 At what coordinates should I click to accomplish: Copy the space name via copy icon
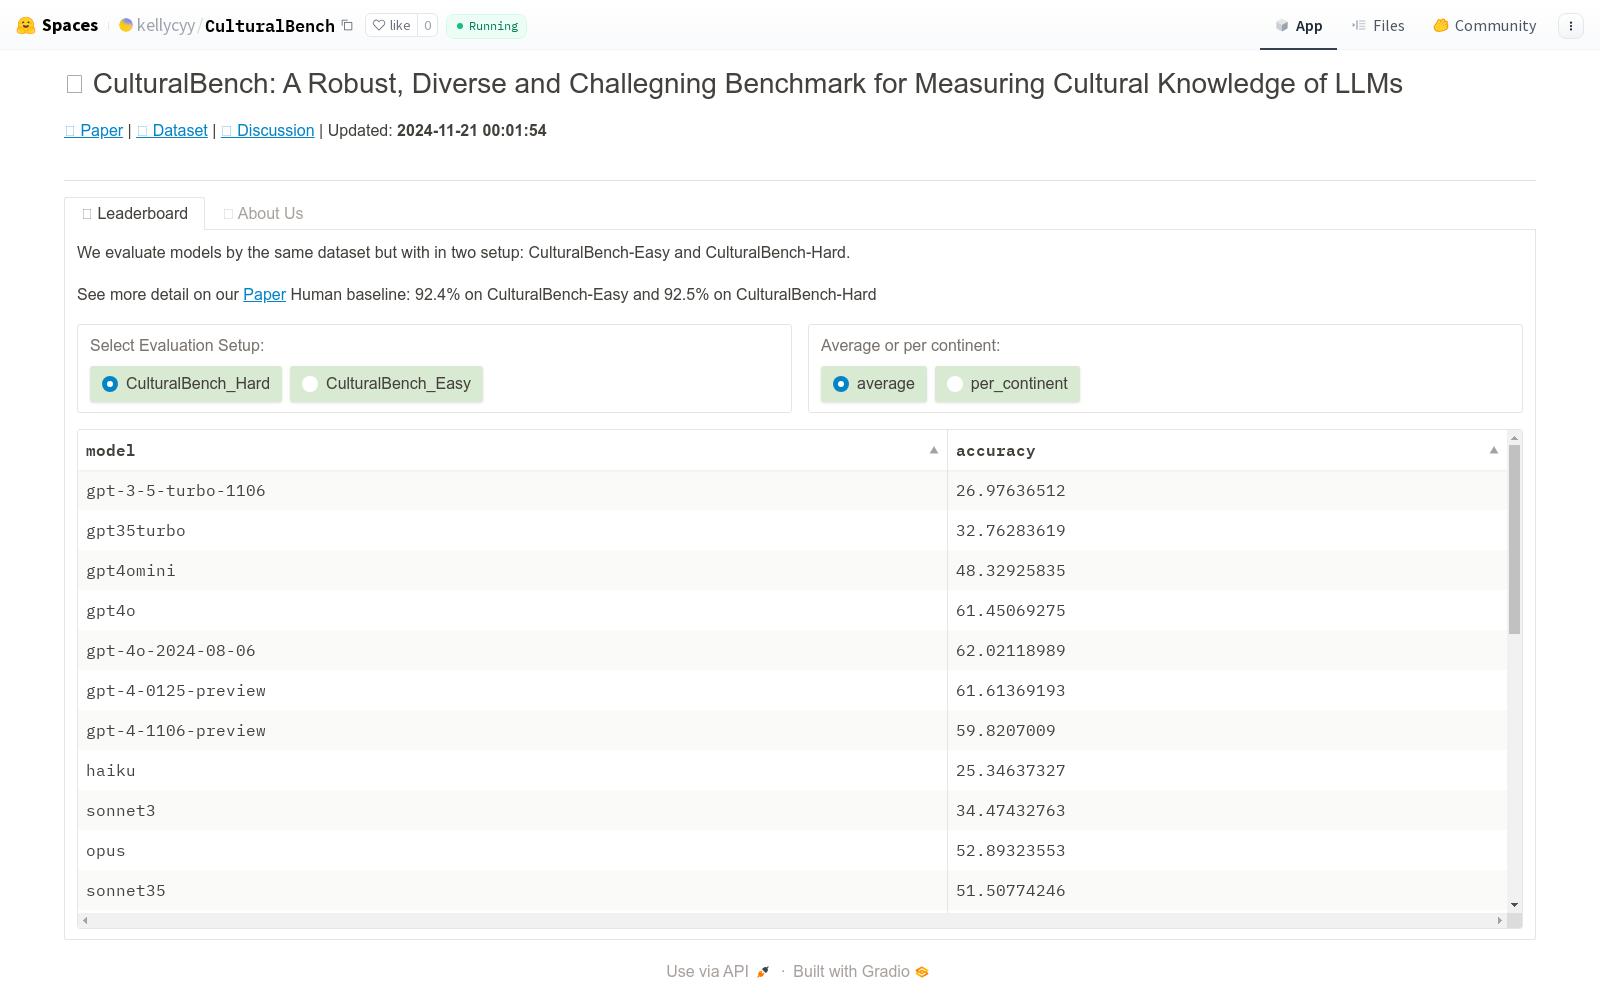[347, 25]
